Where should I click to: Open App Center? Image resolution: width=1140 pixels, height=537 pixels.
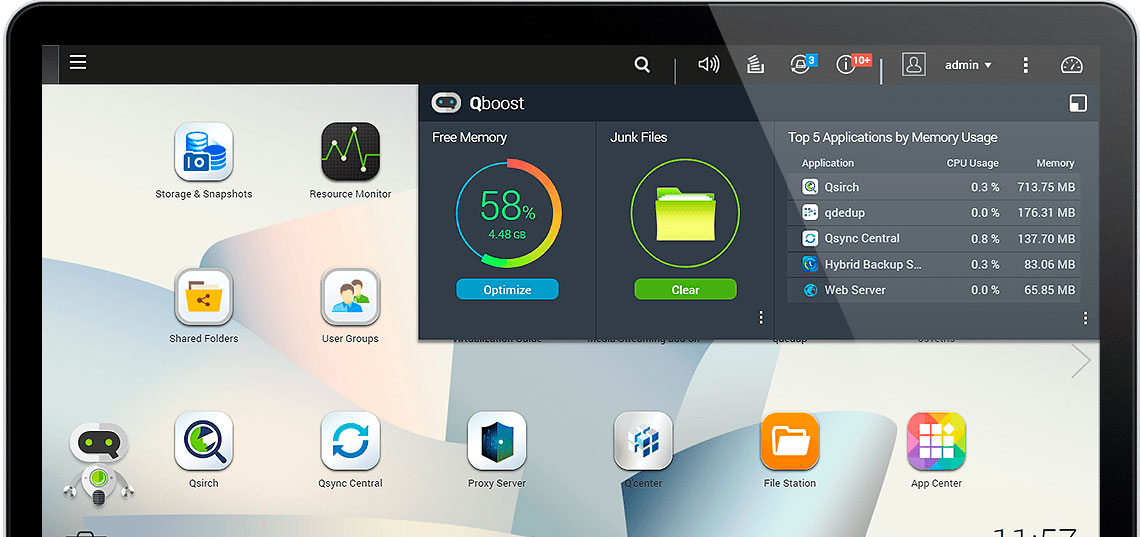click(x=936, y=442)
